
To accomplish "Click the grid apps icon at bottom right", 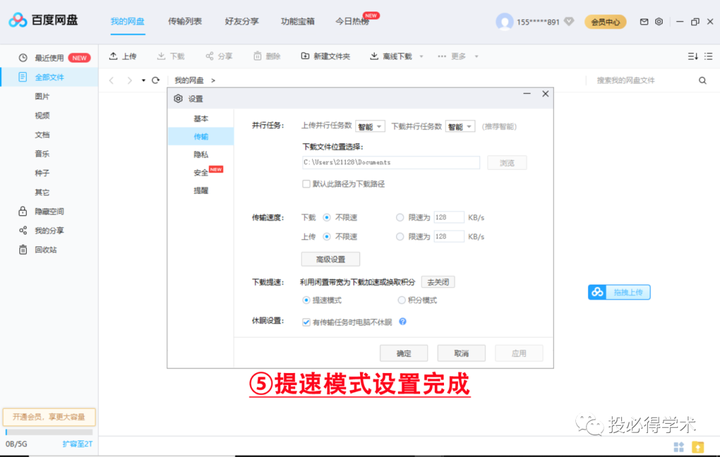I will [x=679, y=446].
